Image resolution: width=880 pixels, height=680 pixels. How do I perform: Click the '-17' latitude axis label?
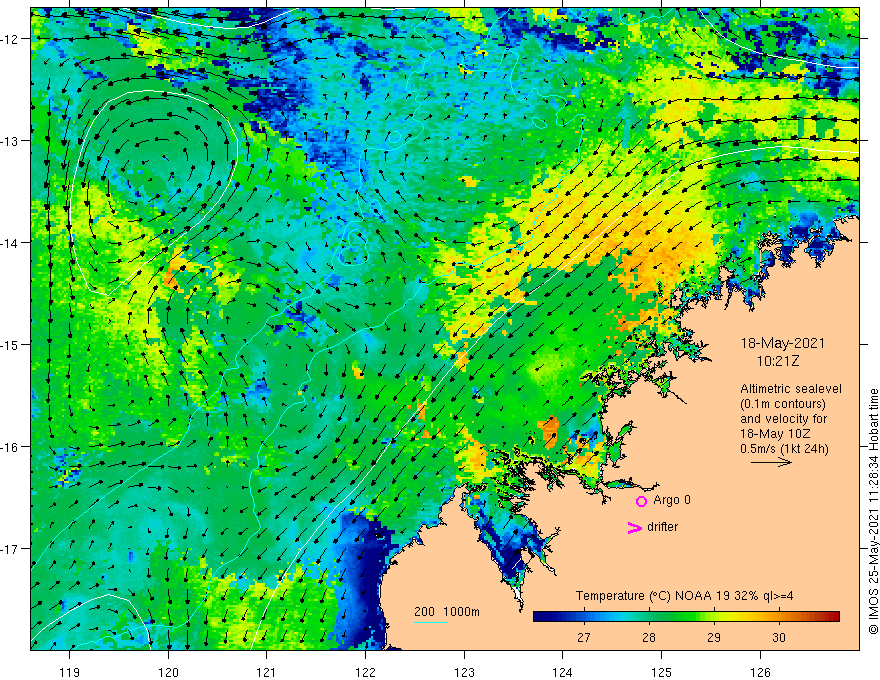click(x=10, y=549)
